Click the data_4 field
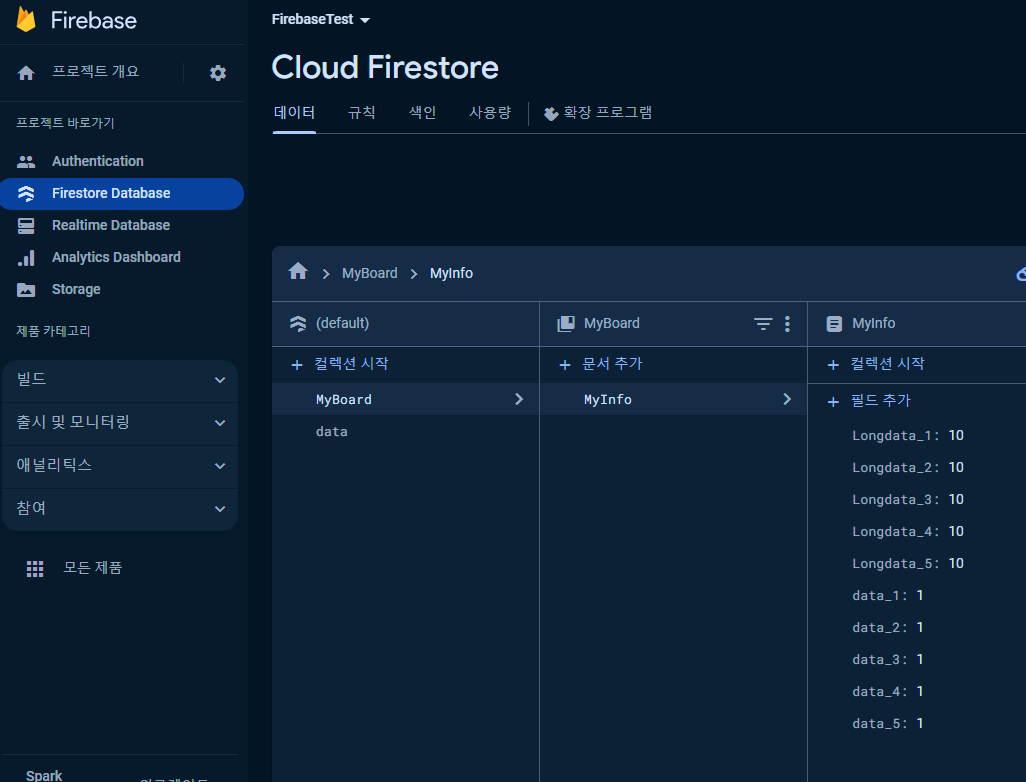This screenshot has height=782, width=1026. point(888,692)
